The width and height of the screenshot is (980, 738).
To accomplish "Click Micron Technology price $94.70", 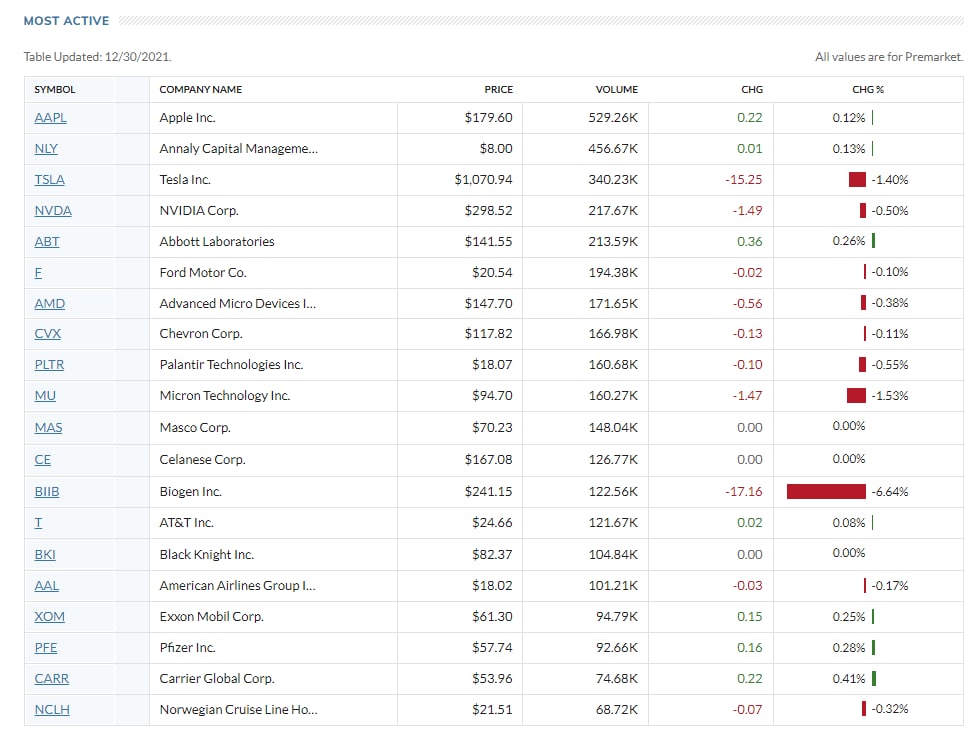I will [x=492, y=396].
